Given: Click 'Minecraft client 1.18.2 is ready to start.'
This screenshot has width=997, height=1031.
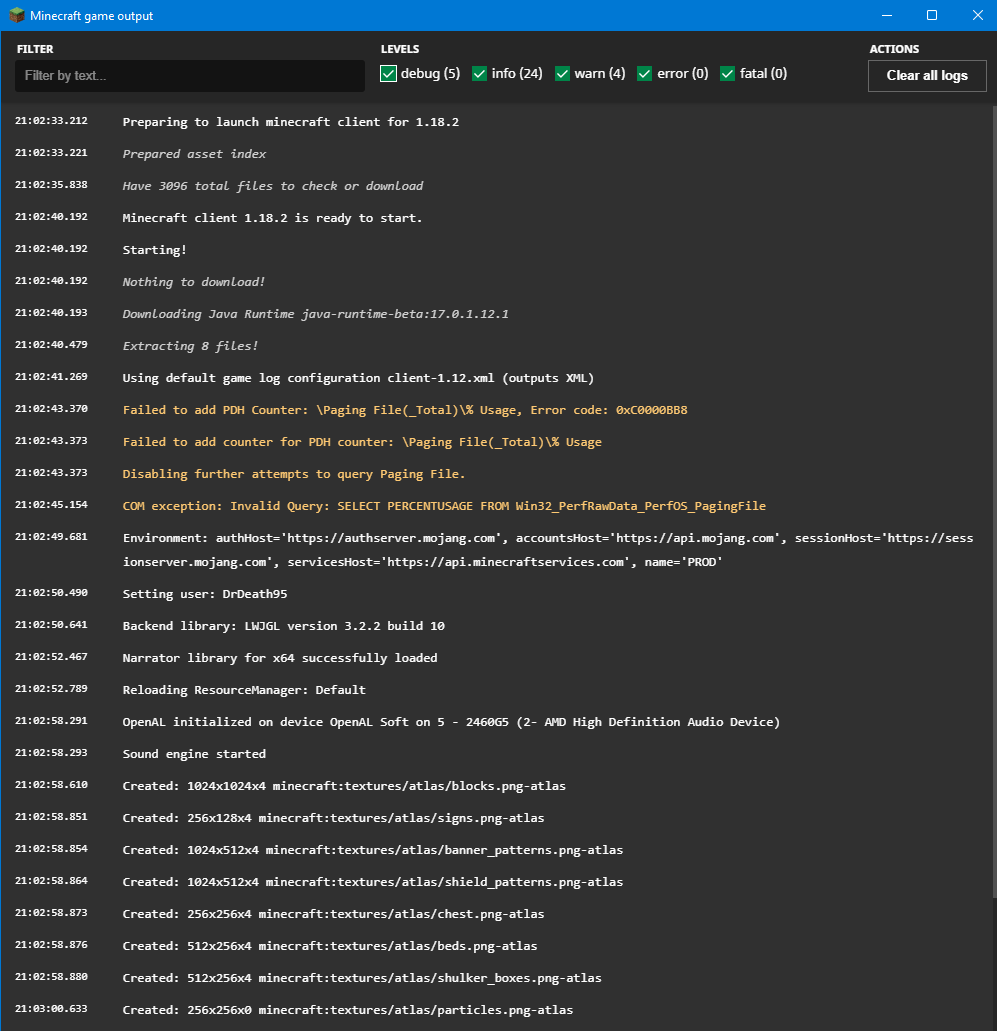Looking at the screenshot, I should point(272,218).
